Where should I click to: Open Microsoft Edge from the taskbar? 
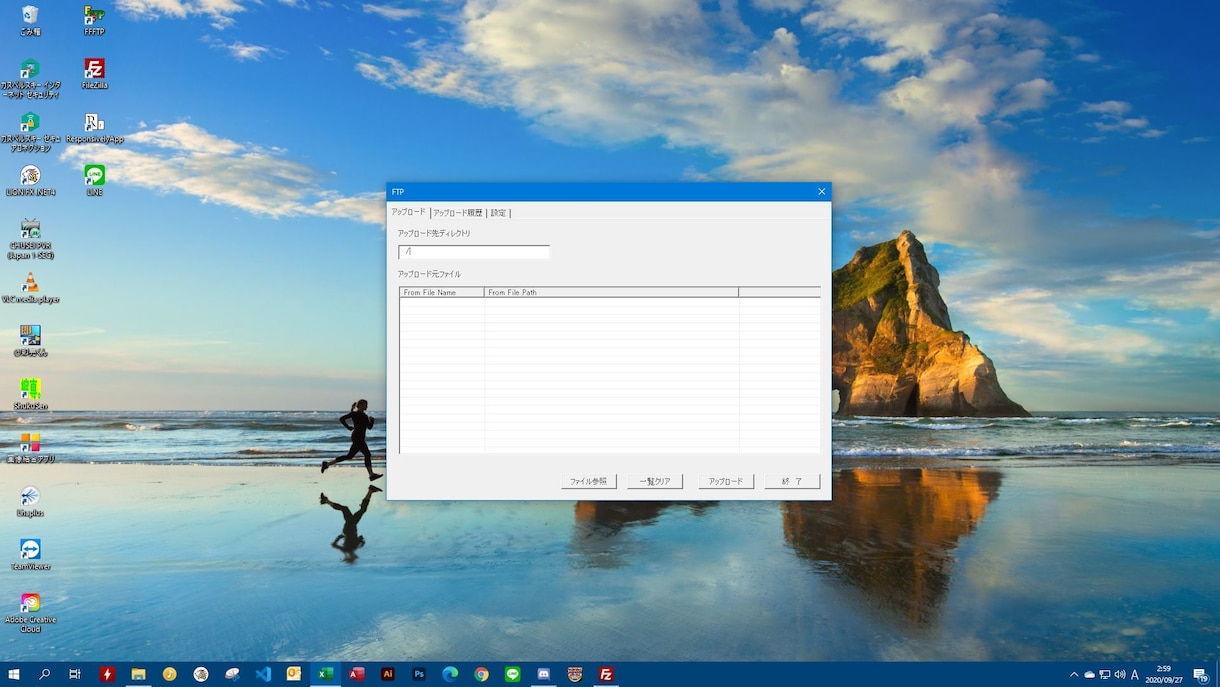coord(450,674)
